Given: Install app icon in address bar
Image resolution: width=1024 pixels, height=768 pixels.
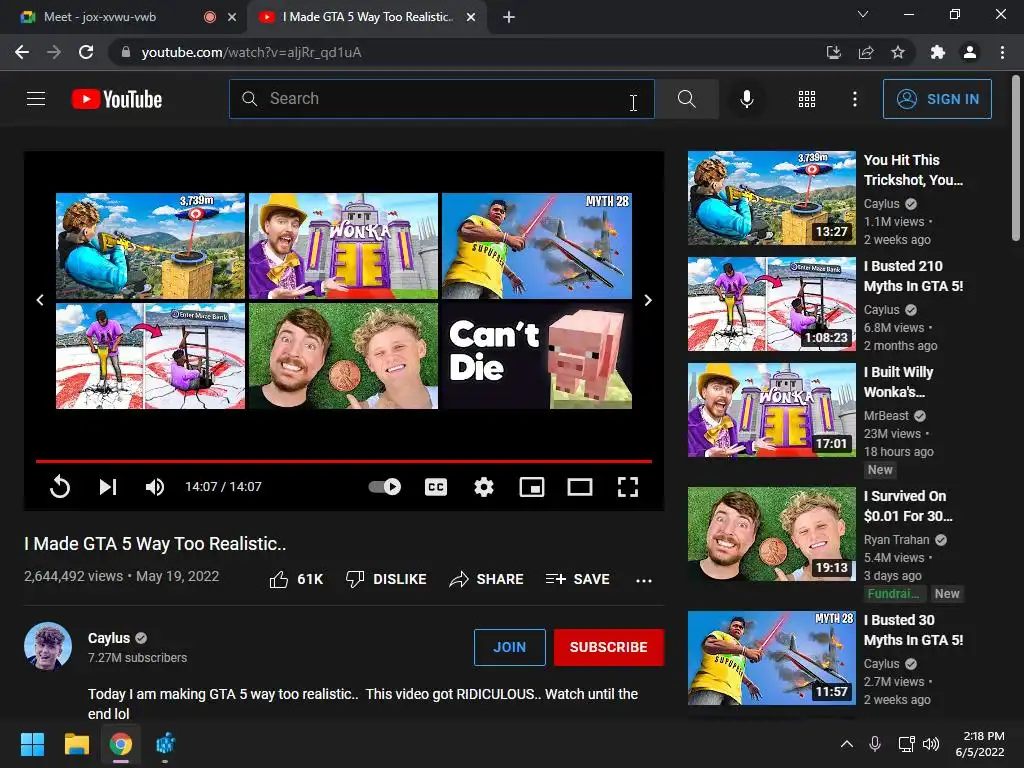Looking at the screenshot, I should tap(833, 52).
